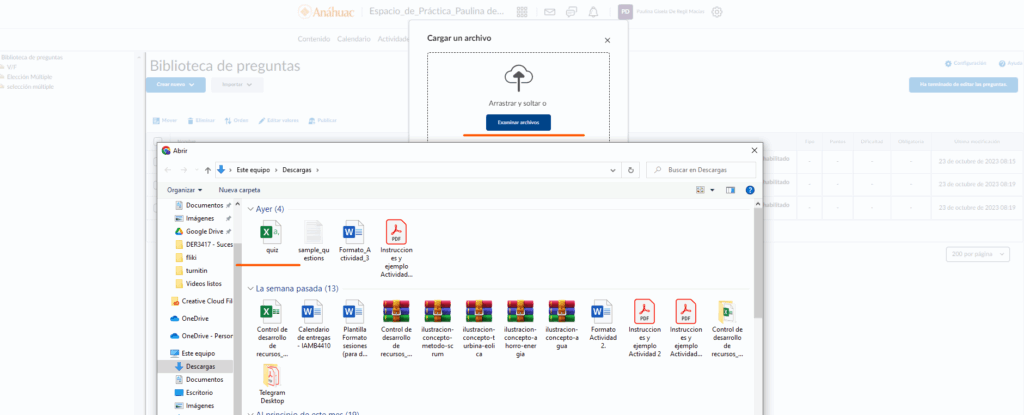Viewport: 1024px width, 415px height.
Task: Go up one folder level with up arrow
Action: tap(207, 169)
